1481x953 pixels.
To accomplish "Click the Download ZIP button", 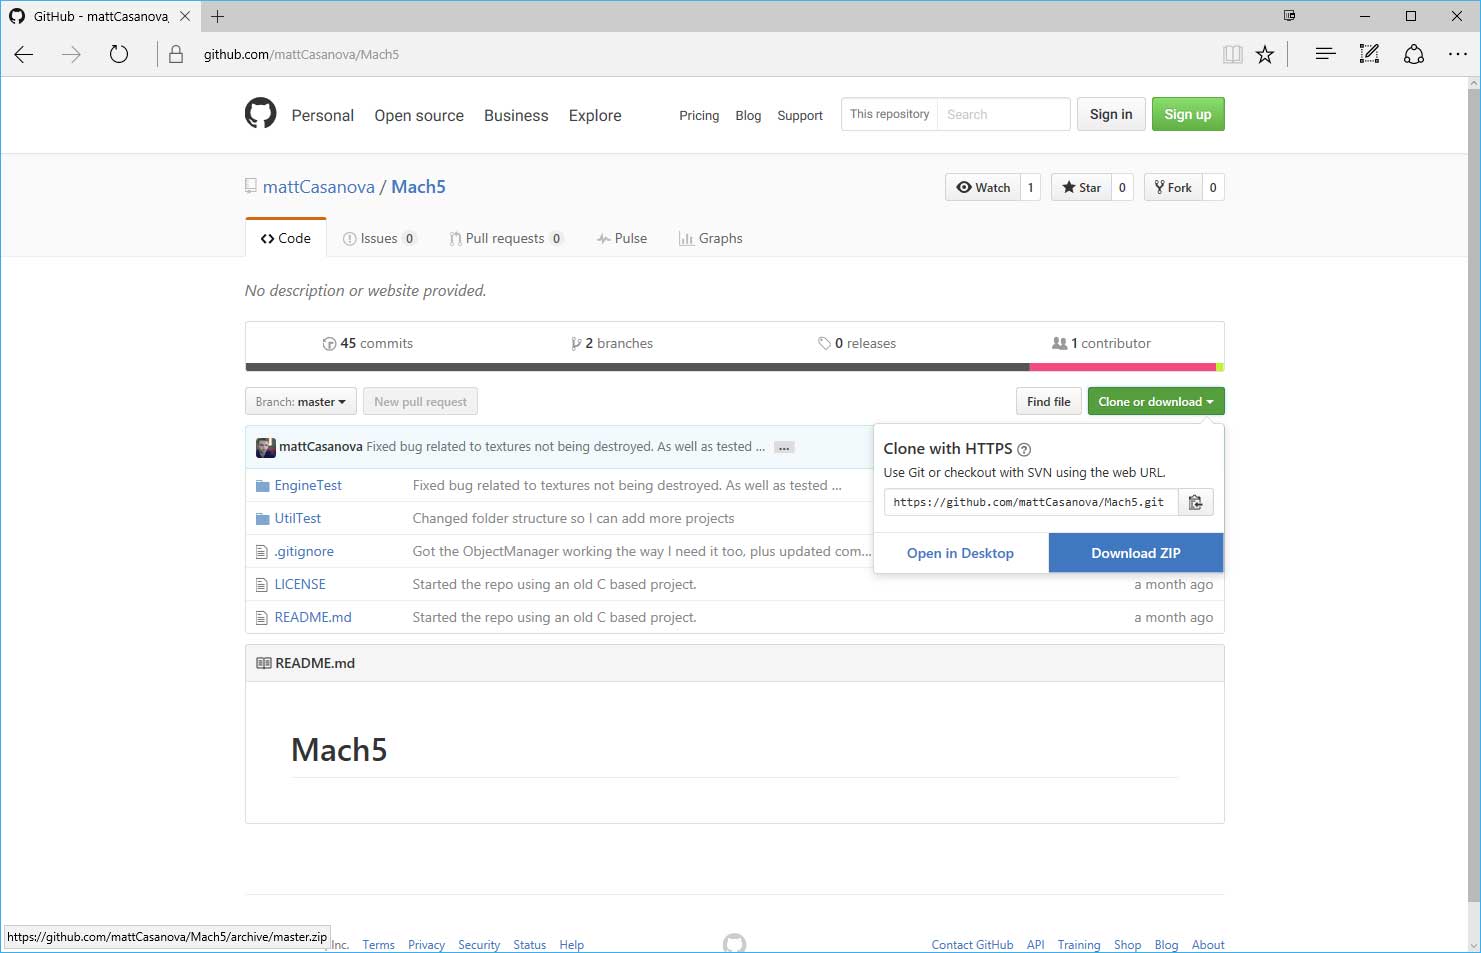I will coord(1136,553).
